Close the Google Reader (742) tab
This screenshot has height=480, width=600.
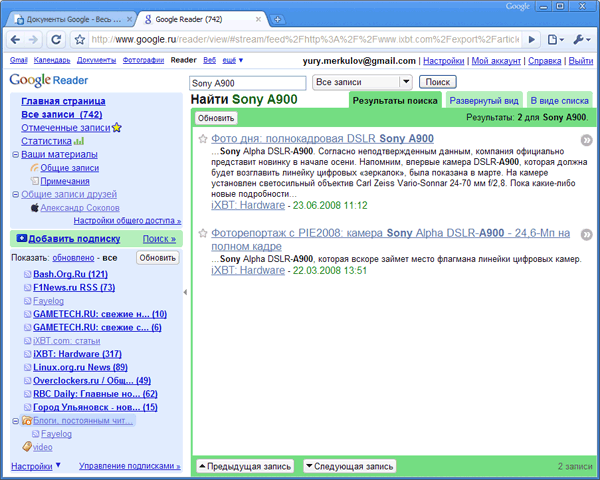[x=258, y=19]
